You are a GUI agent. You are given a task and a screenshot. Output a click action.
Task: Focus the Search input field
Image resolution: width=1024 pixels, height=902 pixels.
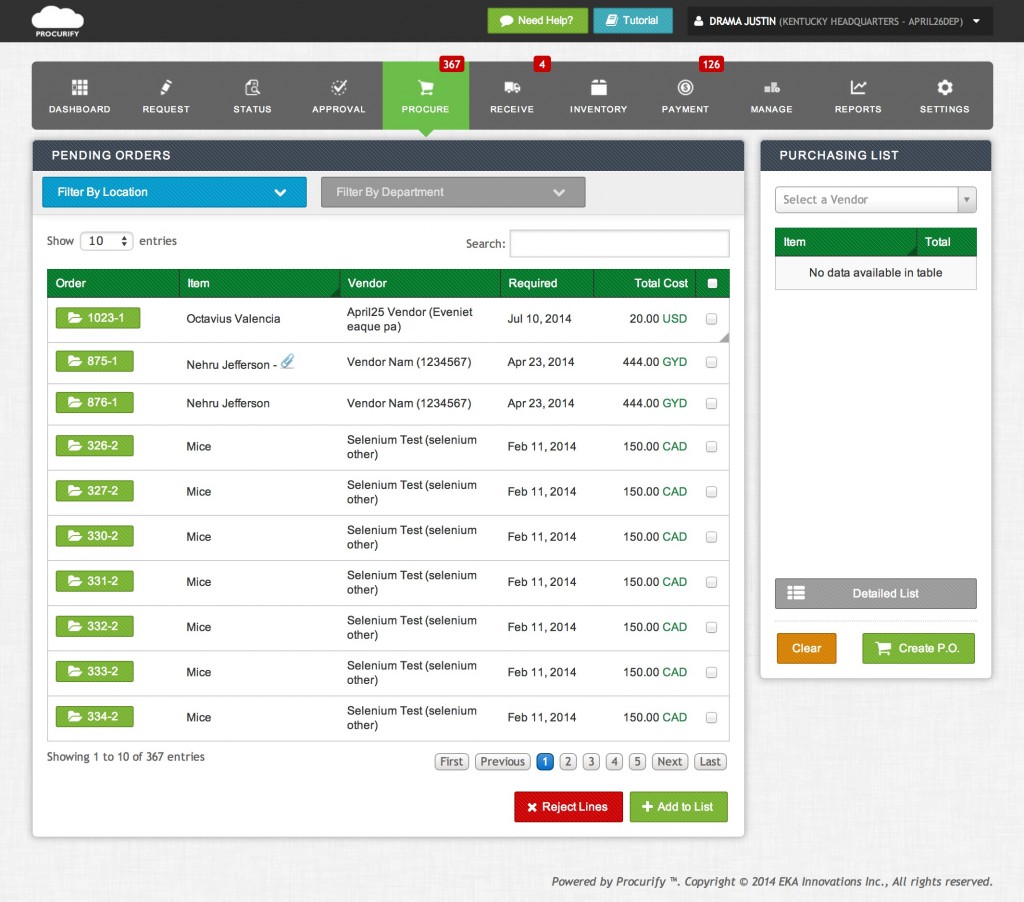coord(619,244)
